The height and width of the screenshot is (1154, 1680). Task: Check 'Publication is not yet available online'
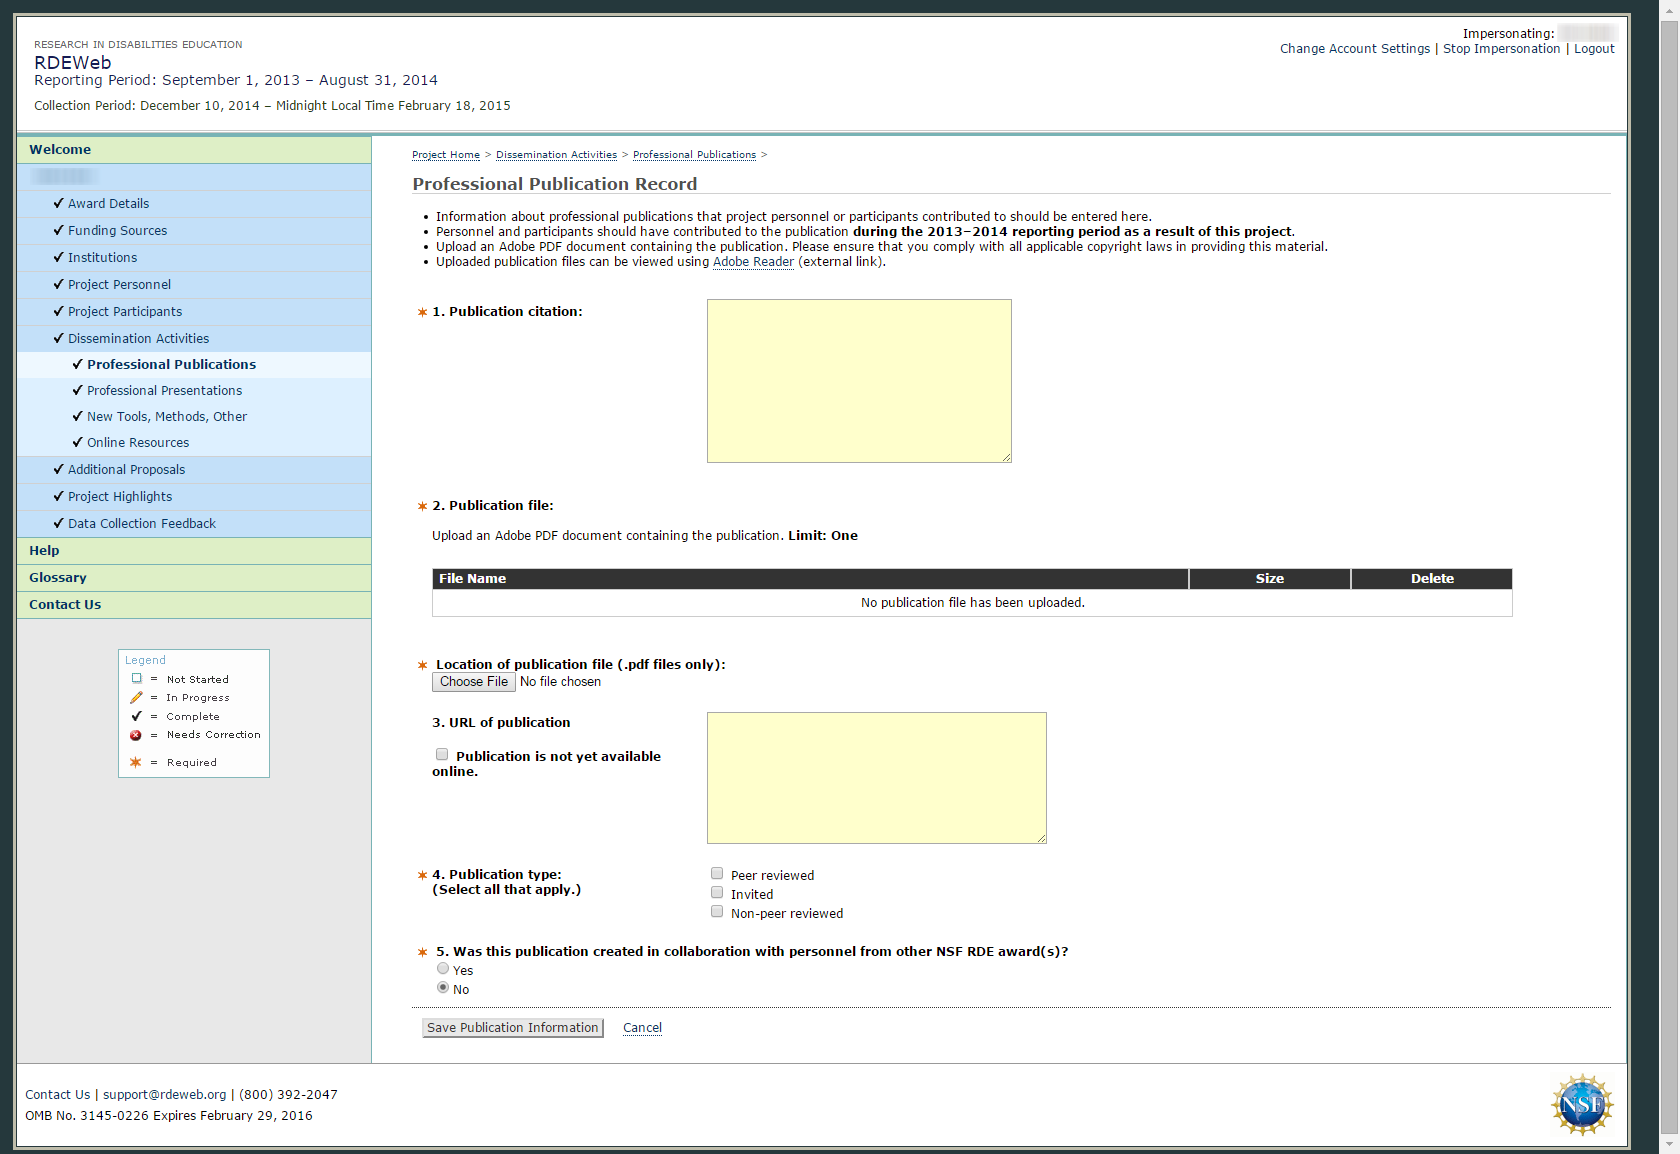[x=442, y=755]
